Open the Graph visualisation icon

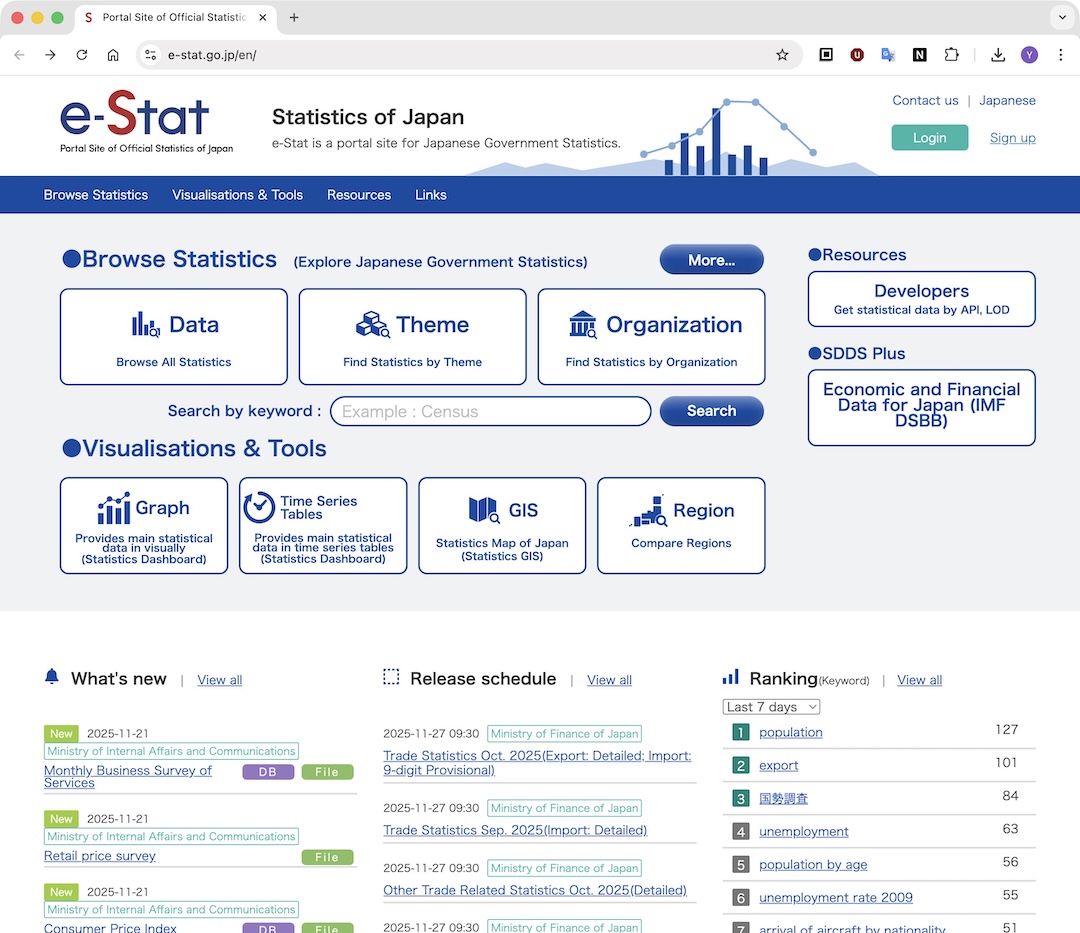click(114, 508)
